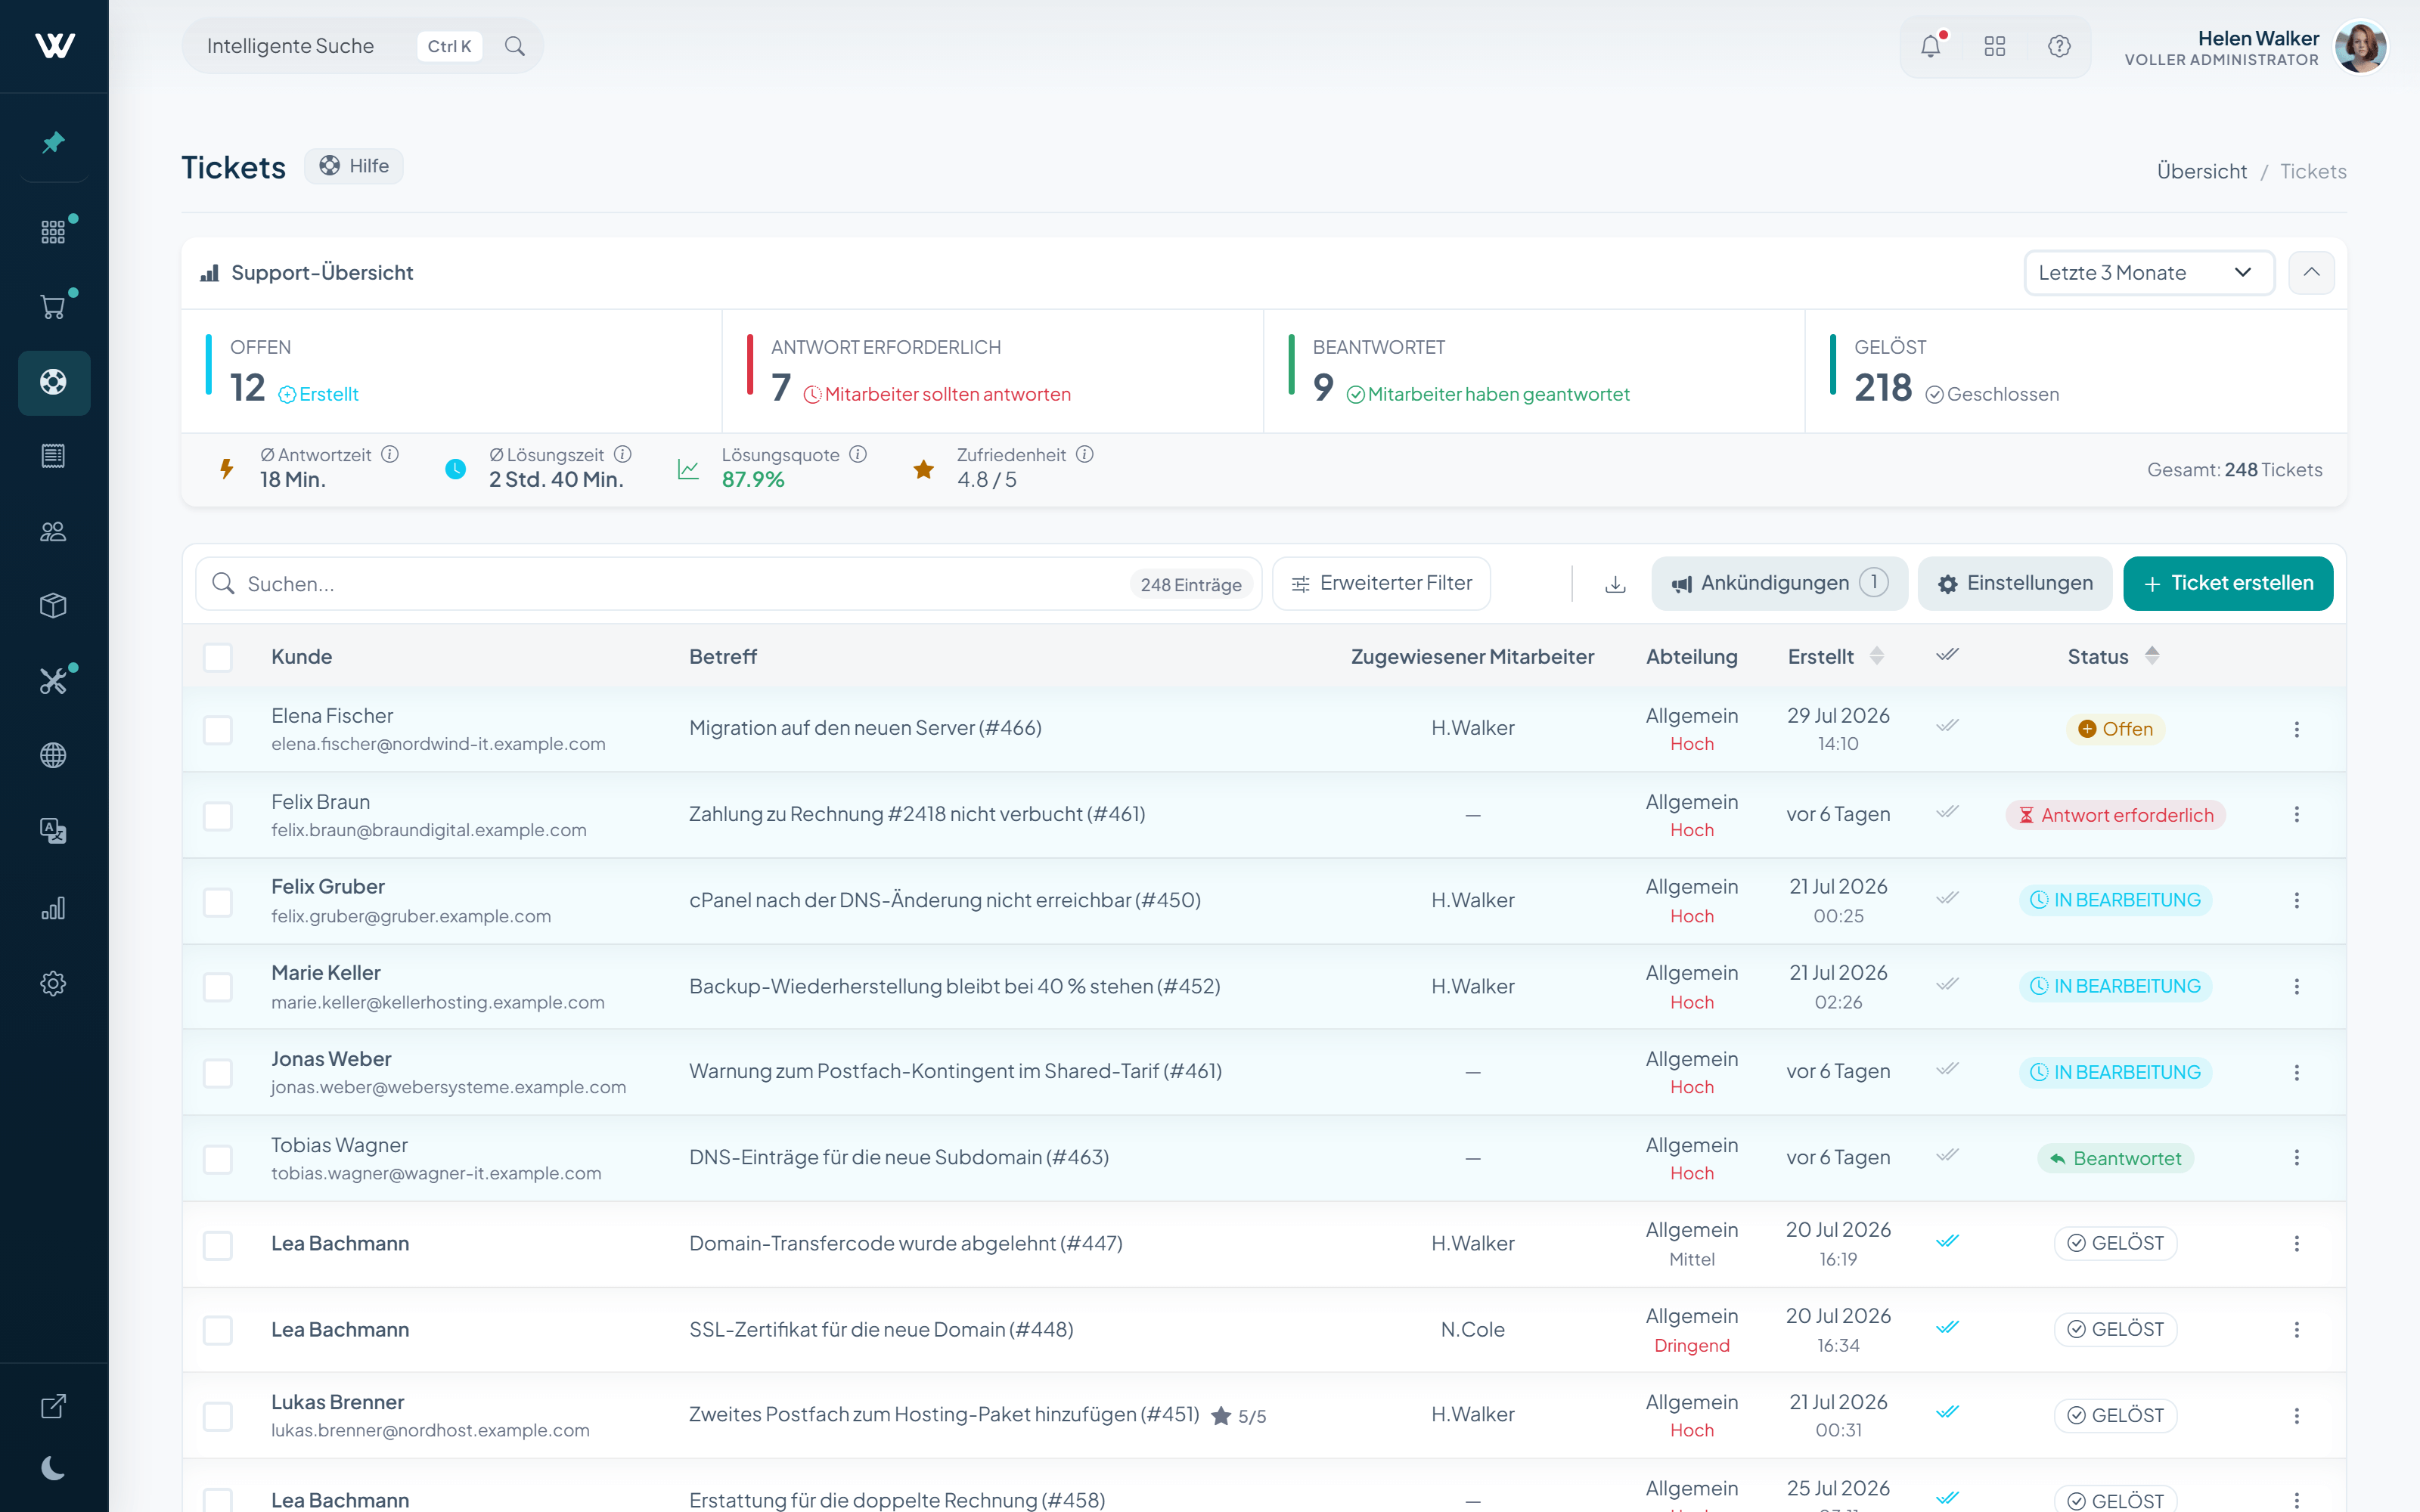2420x1512 pixels.
Task: Open the header quick apps grid icon
Action: (x=1995, y=46)
